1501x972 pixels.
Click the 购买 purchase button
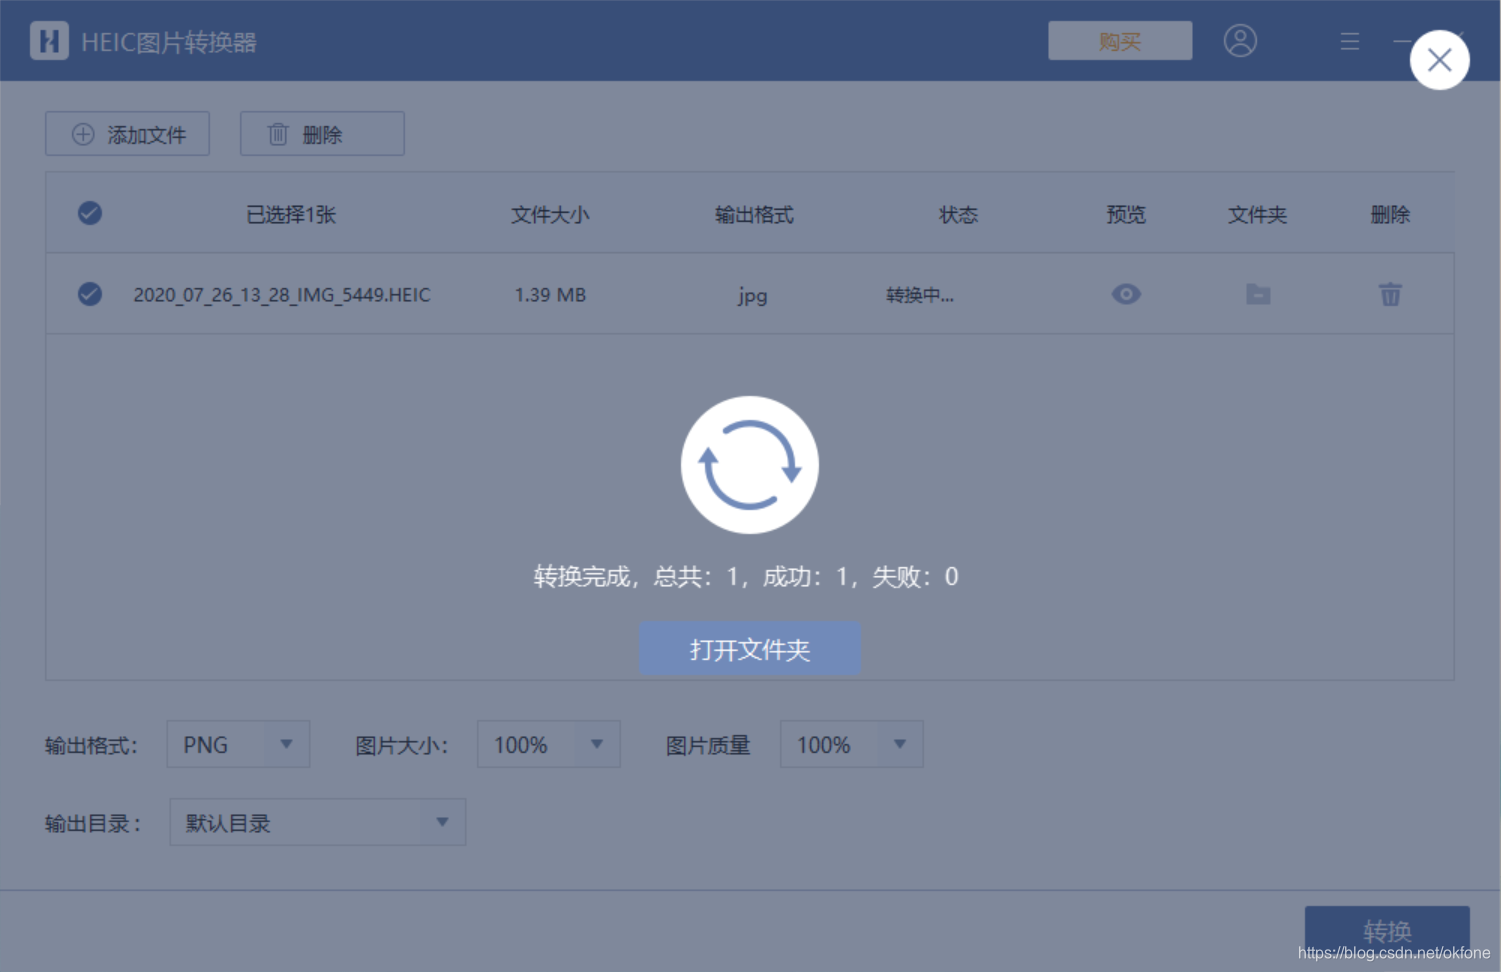click(1120, 41)
